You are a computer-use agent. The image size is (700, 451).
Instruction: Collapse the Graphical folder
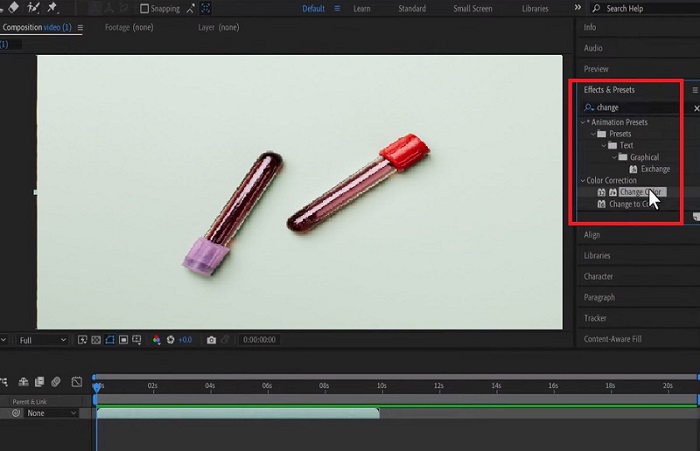pos(614,157)
